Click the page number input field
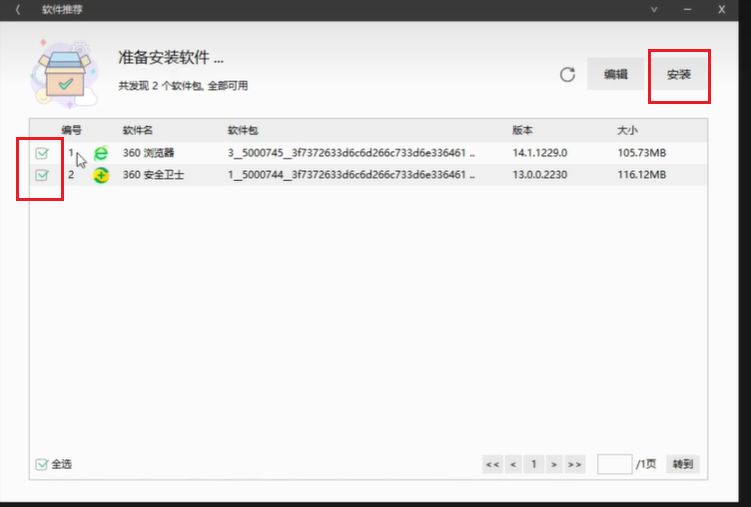The width and height of the screenshot is (751, 507). click(614, 464)
